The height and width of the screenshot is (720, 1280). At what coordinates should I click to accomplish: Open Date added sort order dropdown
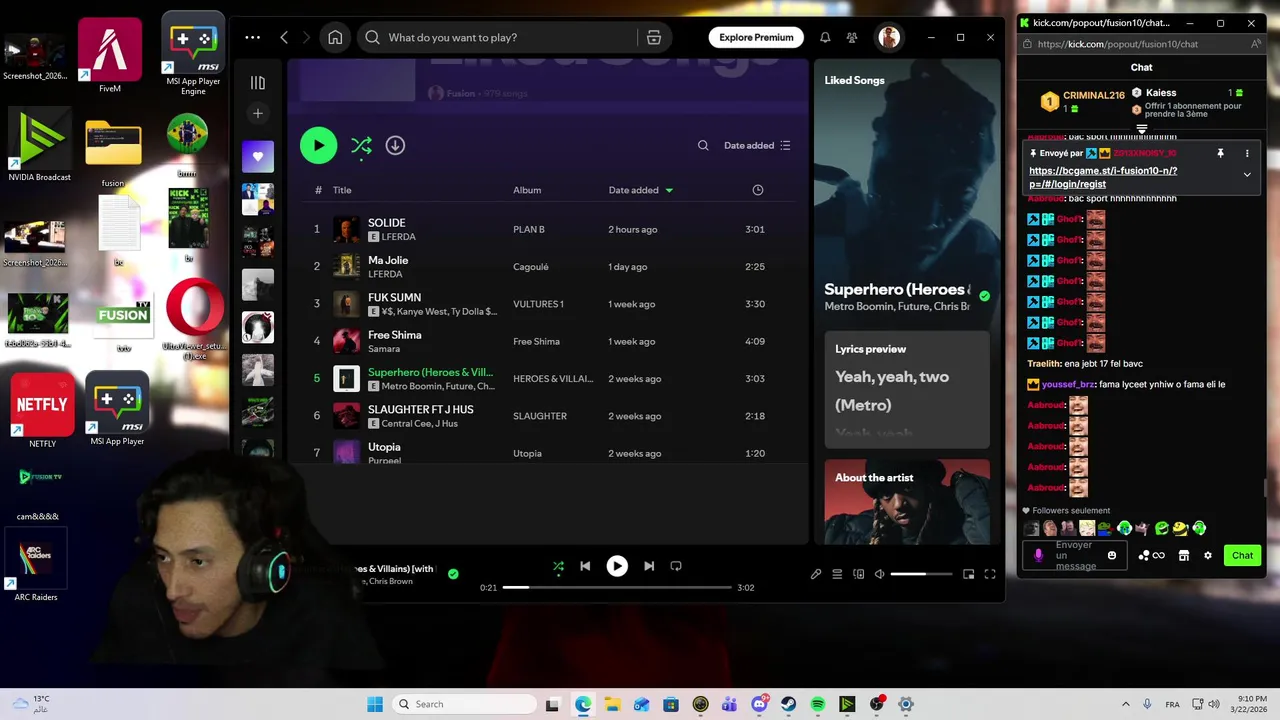click(757, 146)
